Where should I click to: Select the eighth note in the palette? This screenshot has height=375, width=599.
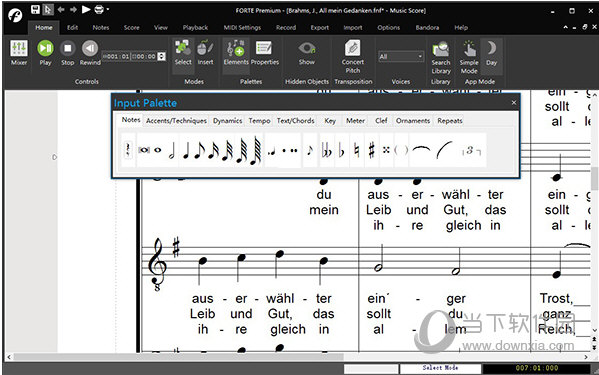199,150
